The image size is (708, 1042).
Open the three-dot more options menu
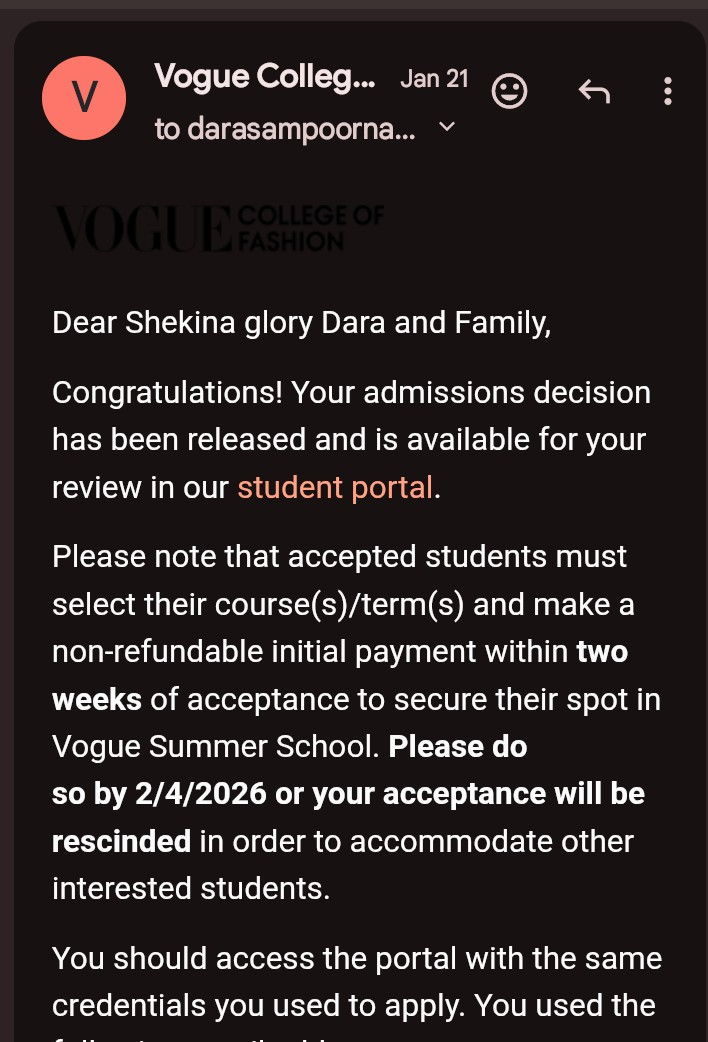667,92
